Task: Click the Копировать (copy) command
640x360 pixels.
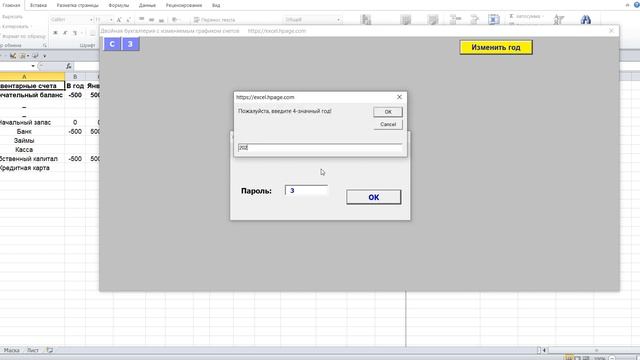Action: tap(16, 27)
